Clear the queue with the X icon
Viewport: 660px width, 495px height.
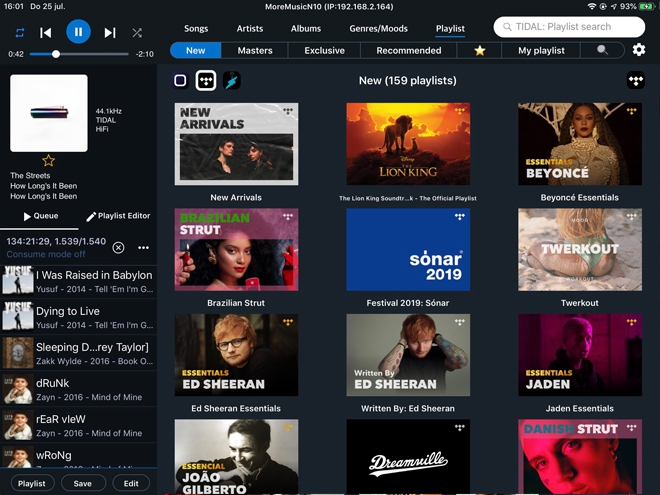pos(118,248)
